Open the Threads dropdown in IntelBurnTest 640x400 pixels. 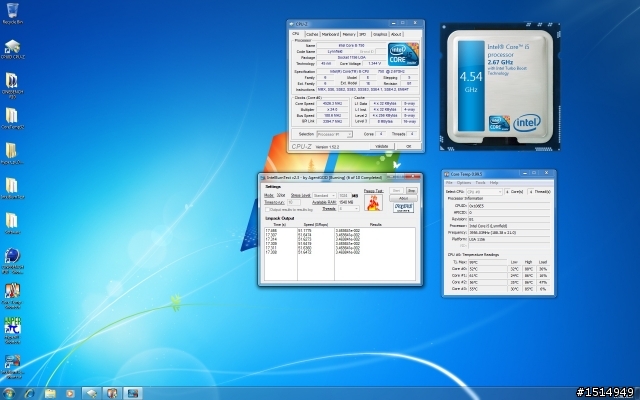click(x=349, y=209)
